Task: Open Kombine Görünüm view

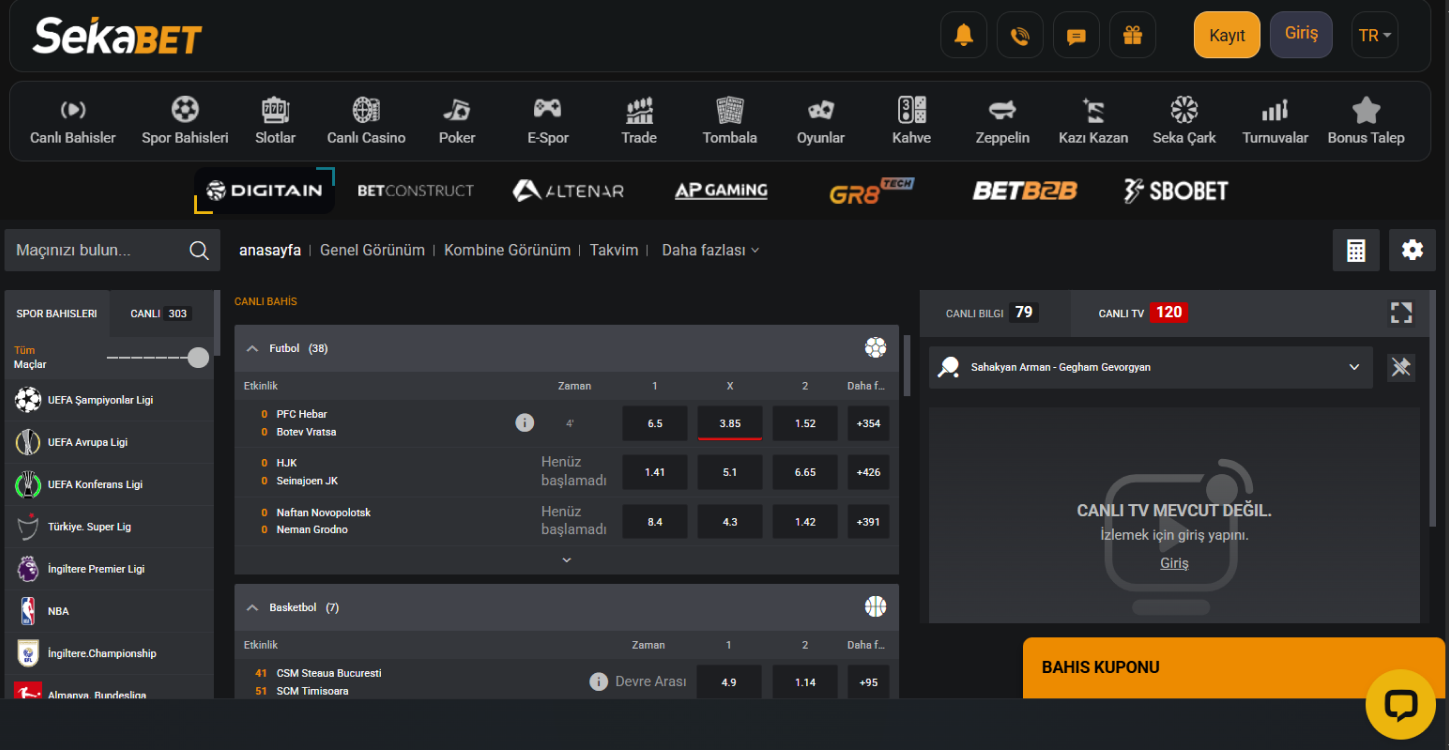Action: 507,250
